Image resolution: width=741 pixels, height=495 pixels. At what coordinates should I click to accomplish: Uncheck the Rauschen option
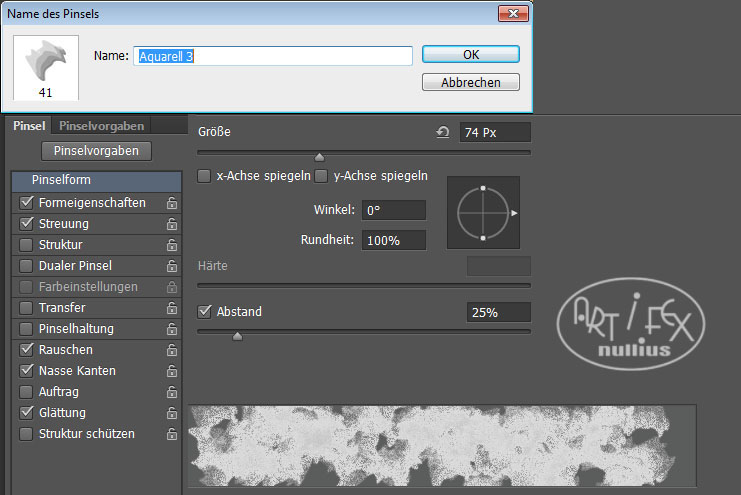coord(26,350)
